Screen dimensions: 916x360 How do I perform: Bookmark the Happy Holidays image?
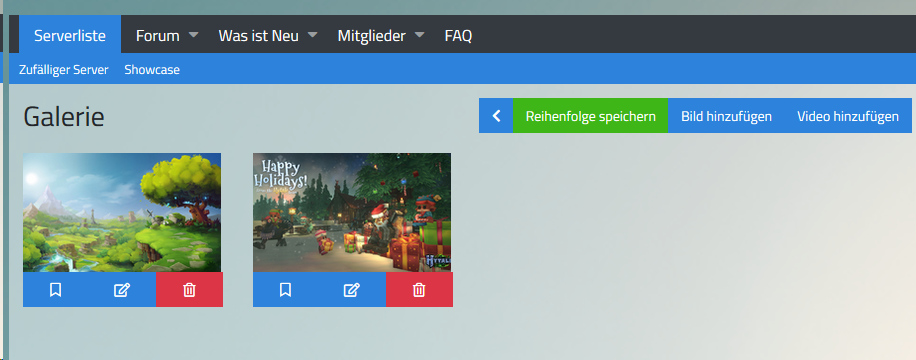pos(285,289)
